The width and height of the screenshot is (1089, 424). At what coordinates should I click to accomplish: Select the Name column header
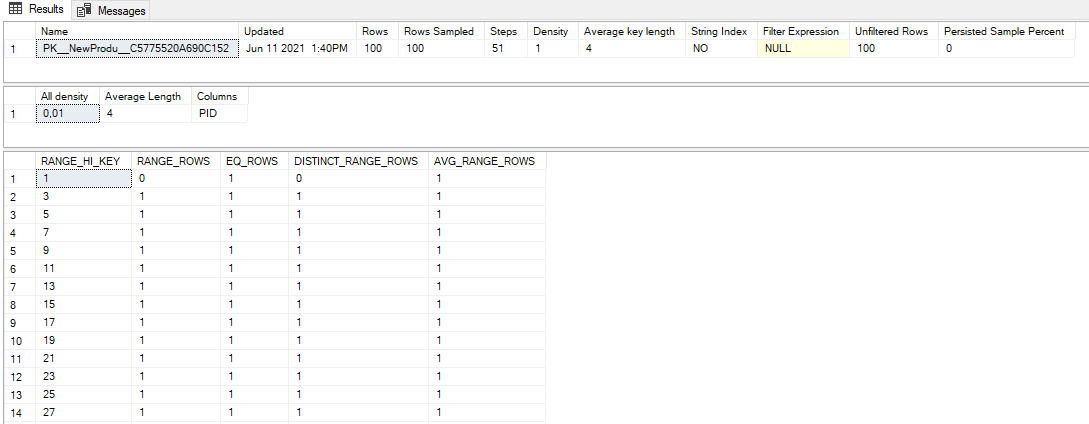54,32
